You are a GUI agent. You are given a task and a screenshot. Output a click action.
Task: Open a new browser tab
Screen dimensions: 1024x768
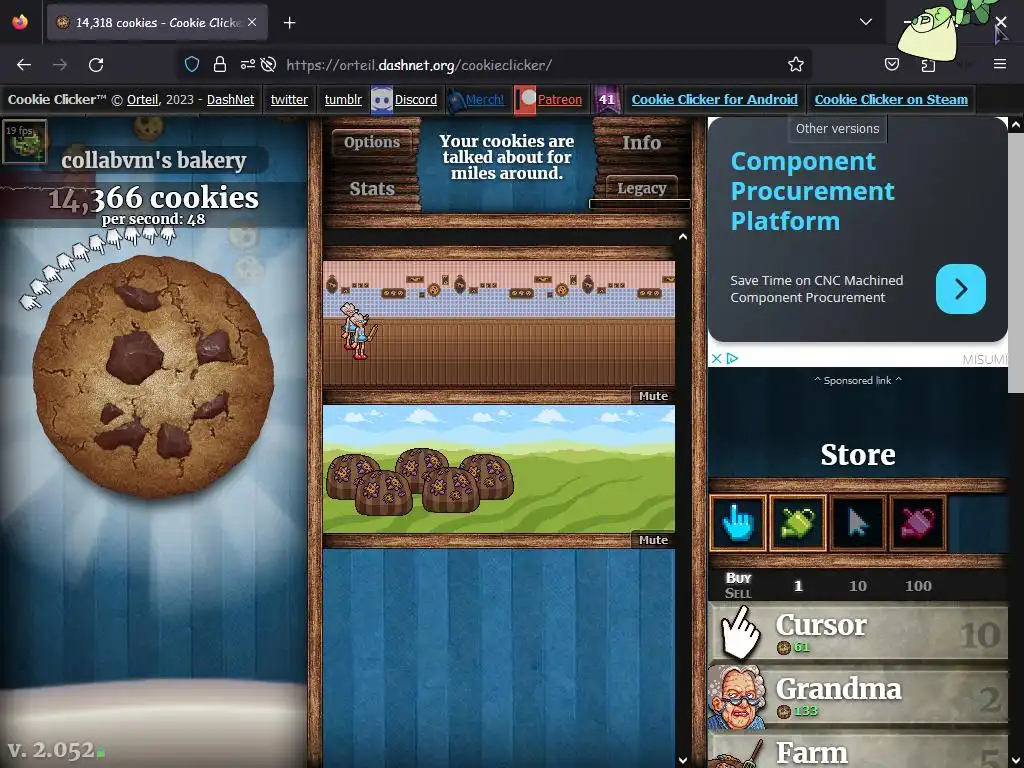coord(289,23)
